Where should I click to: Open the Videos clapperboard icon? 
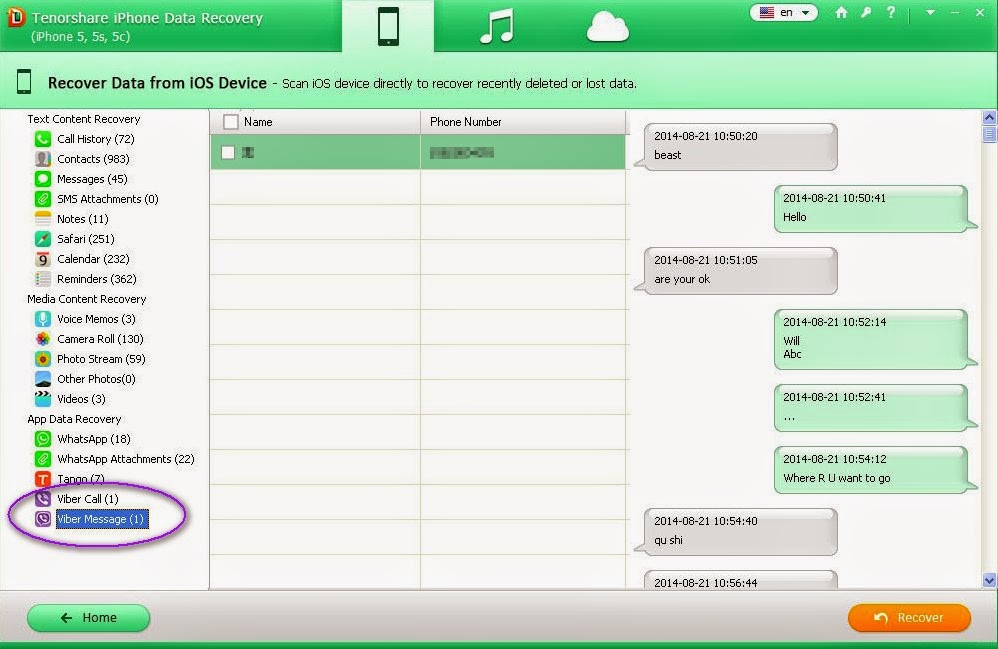43,399
